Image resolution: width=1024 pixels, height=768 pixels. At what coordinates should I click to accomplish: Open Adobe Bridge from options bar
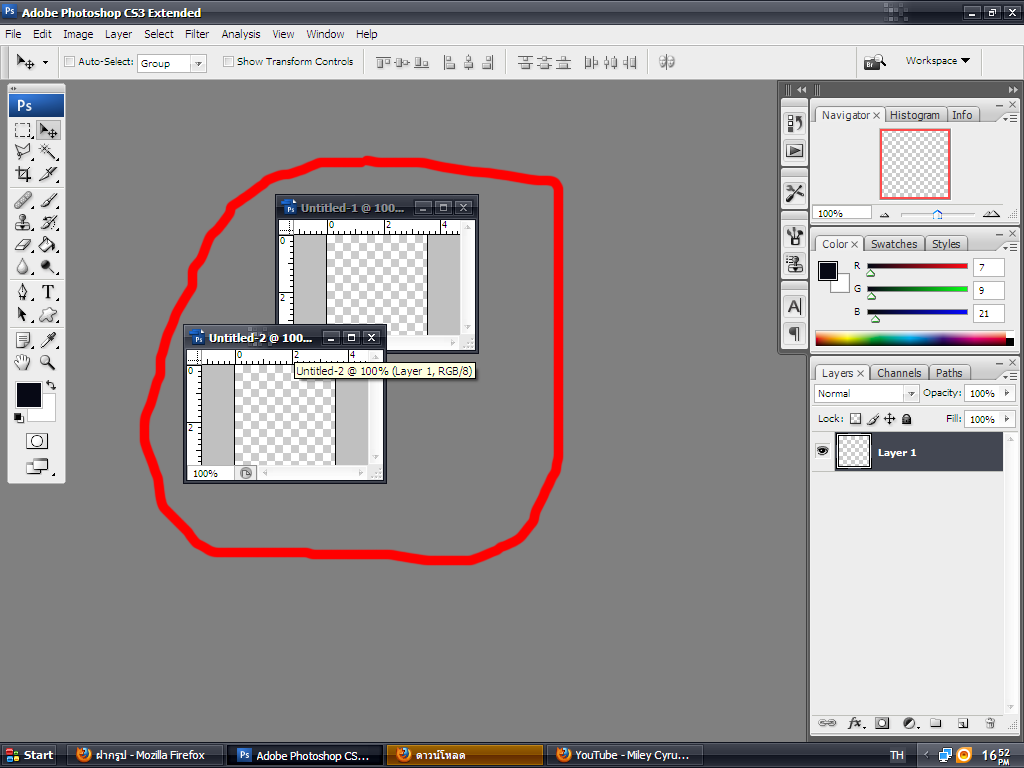[x=874, y=62]
